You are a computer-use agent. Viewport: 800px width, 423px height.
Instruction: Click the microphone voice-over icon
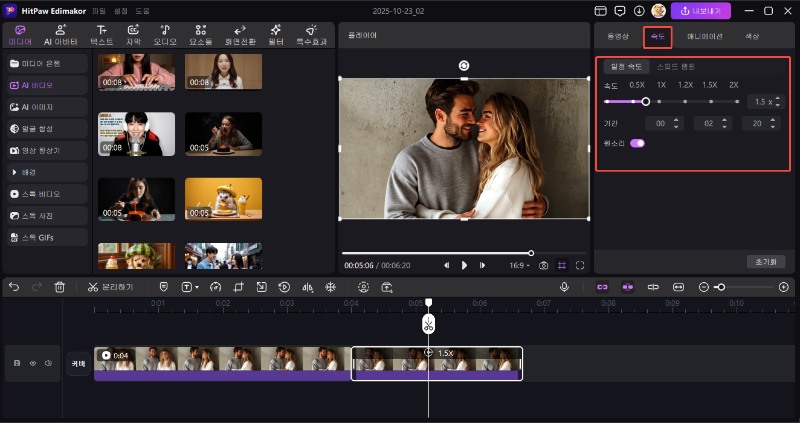pos(565,287)
